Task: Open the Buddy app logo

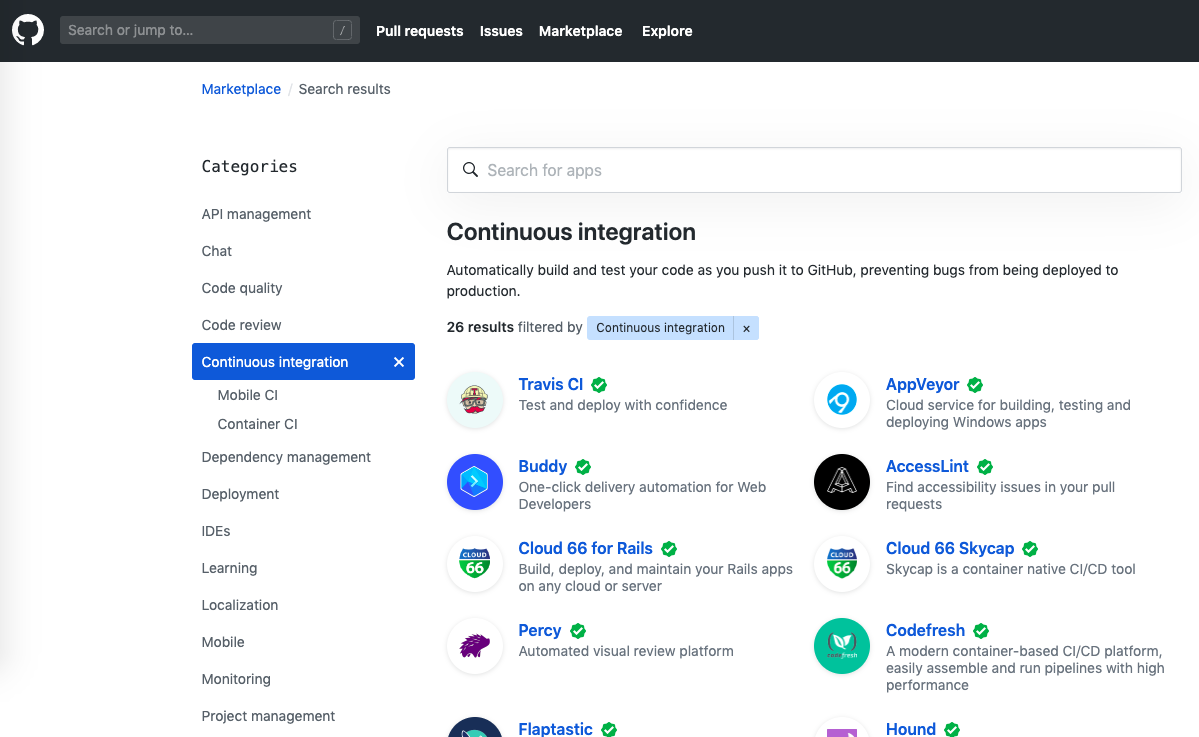Action: tap(475, 482)
